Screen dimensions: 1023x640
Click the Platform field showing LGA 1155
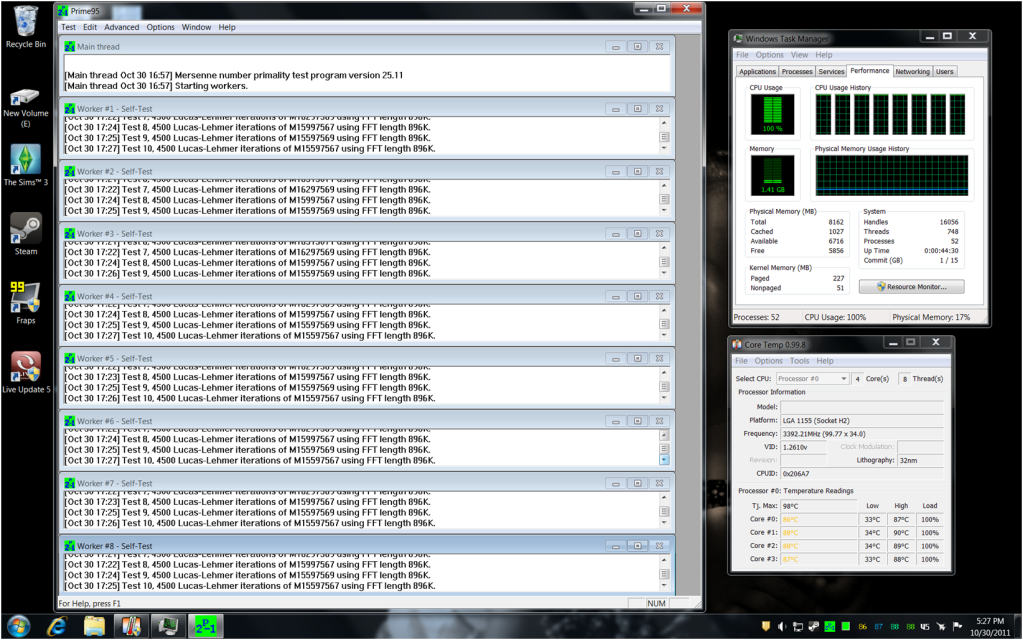pyautogui.click(x=862, y=421)
